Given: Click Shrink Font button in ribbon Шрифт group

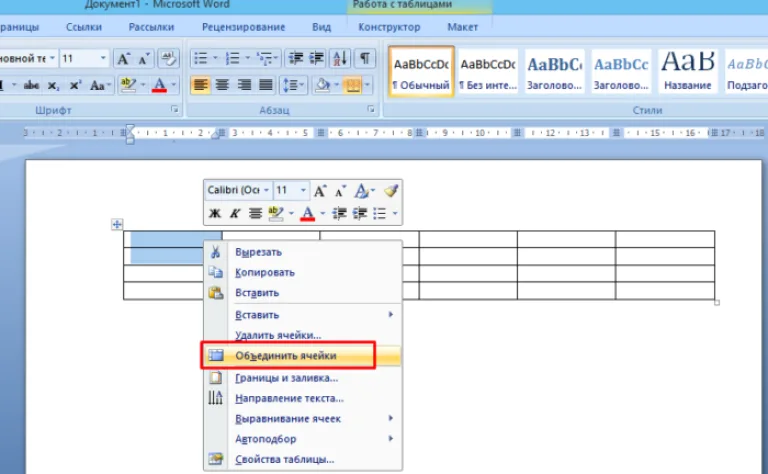Looking at the screenshot, I should click(x=144, y=59).
